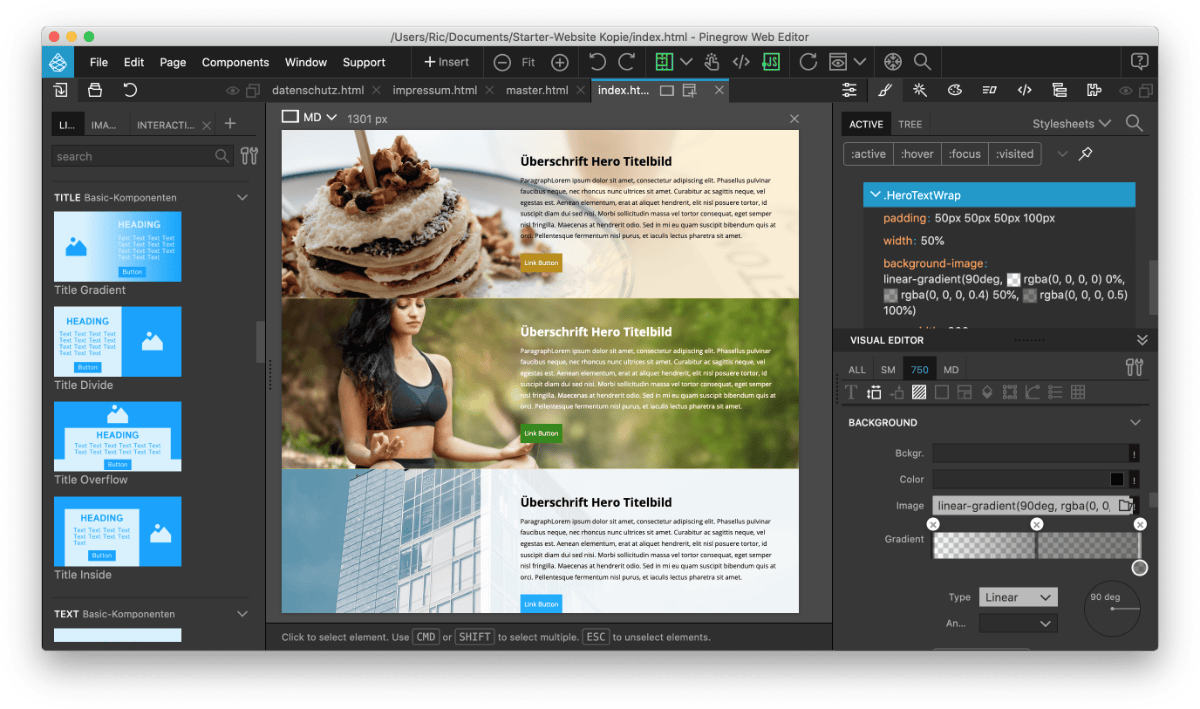
Task: Open the Support menu
Action: point(364,62)
